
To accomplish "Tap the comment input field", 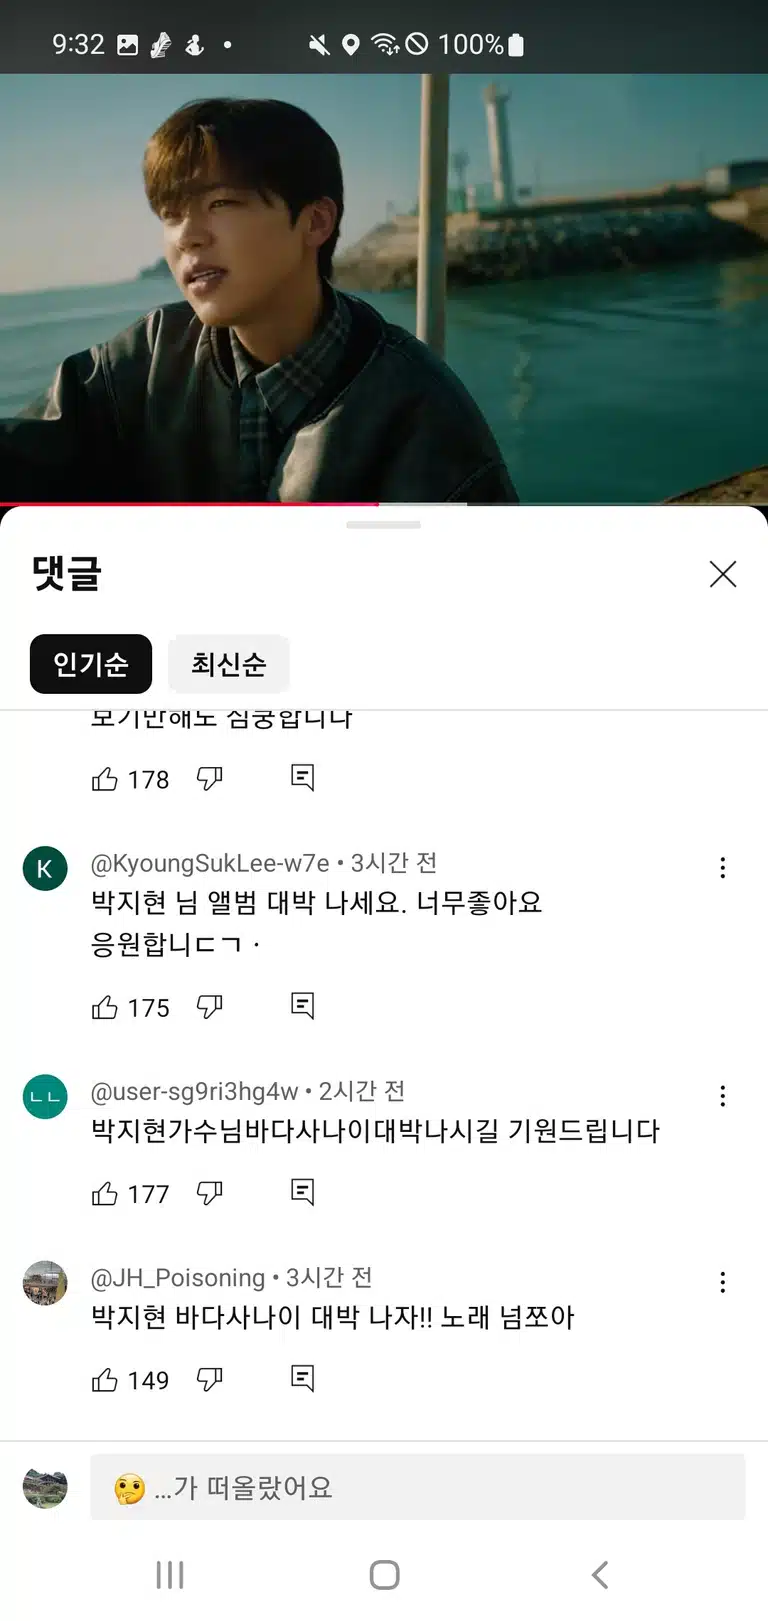I will [x=418, y=1487].
